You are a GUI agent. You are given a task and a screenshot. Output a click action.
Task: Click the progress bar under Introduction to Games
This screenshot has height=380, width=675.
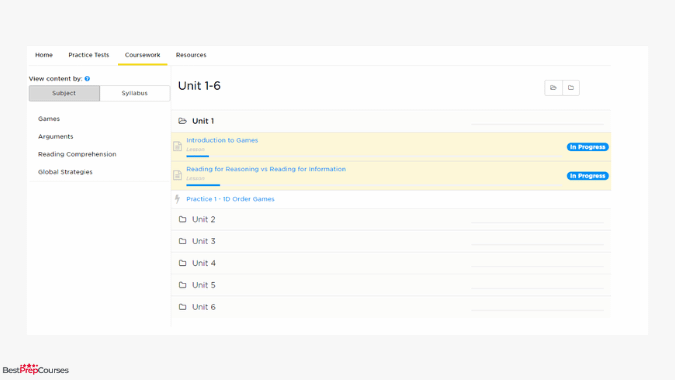tap(374, 156)
